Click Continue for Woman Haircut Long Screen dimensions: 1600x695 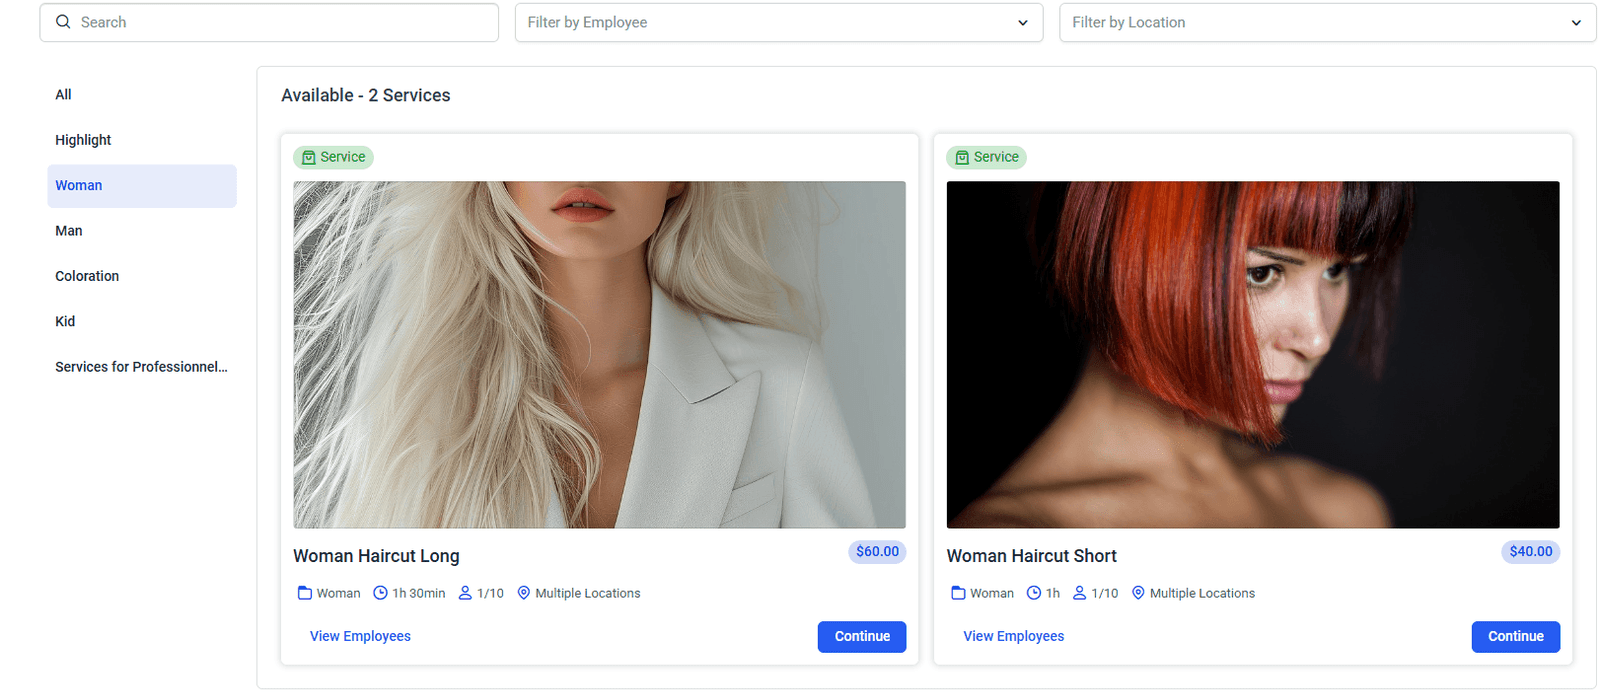coord(862,637)
